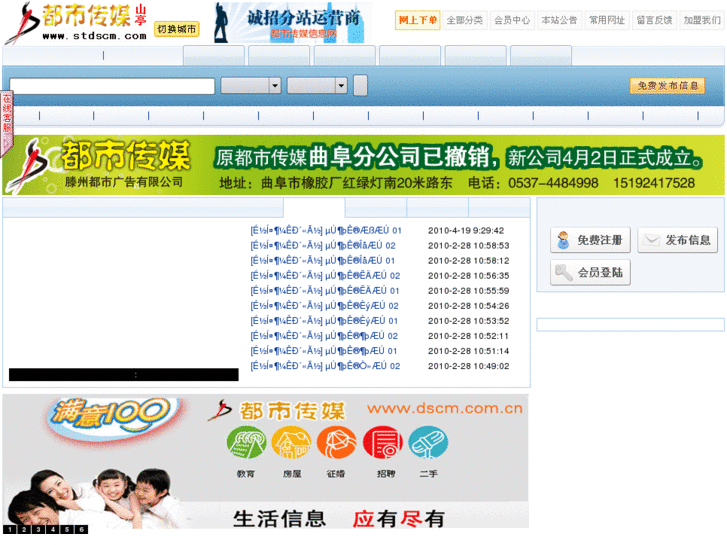Switch to slide 1 of banner
The height and width of the screenshot is (545, 727).
[x=9, y=529]
